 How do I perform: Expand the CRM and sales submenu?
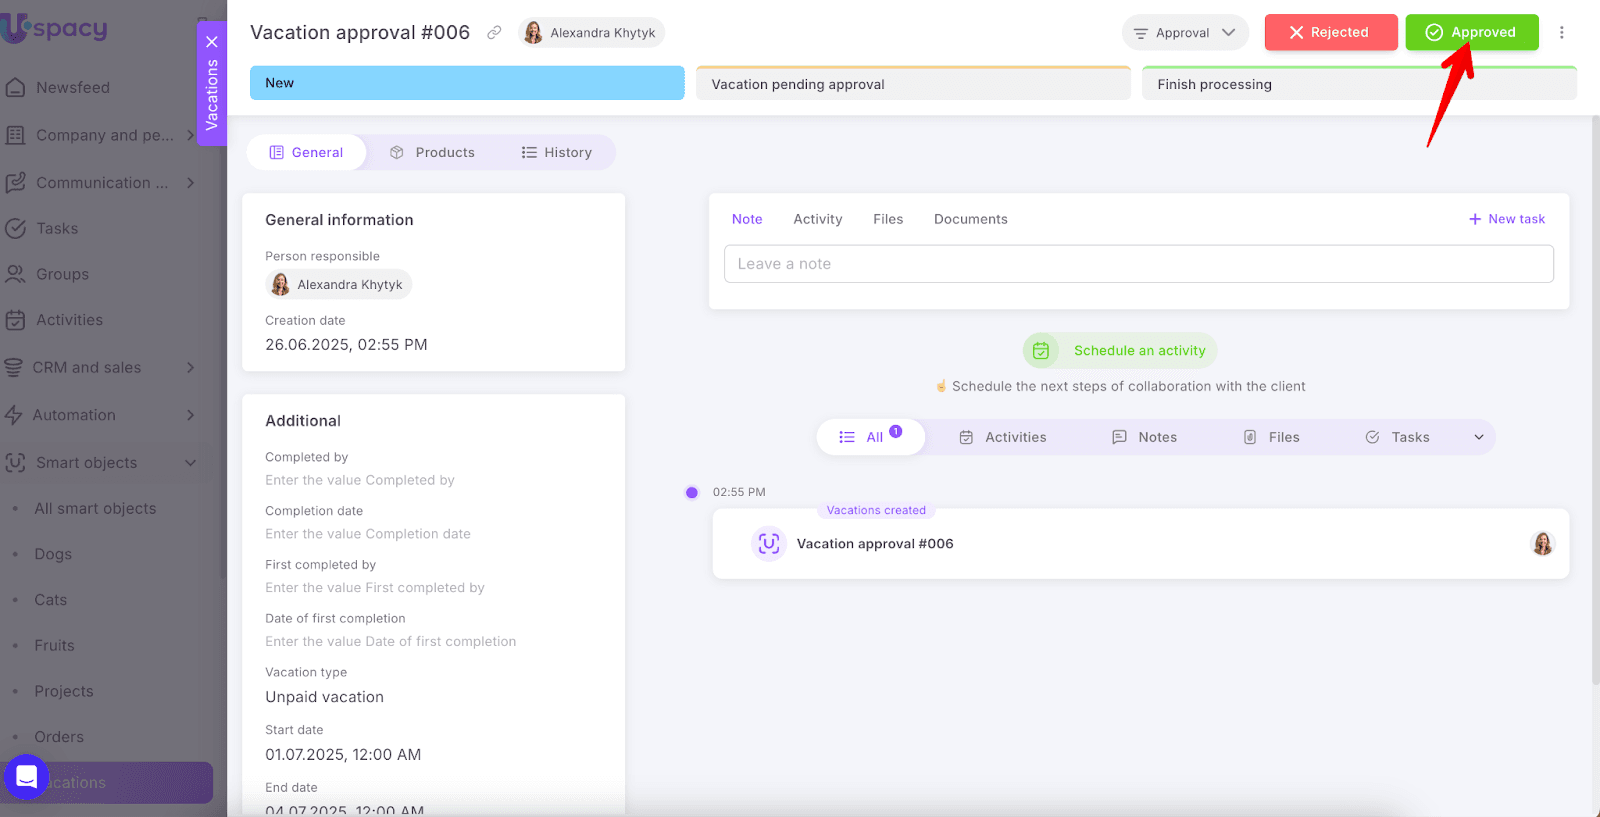tap(190, 368)
